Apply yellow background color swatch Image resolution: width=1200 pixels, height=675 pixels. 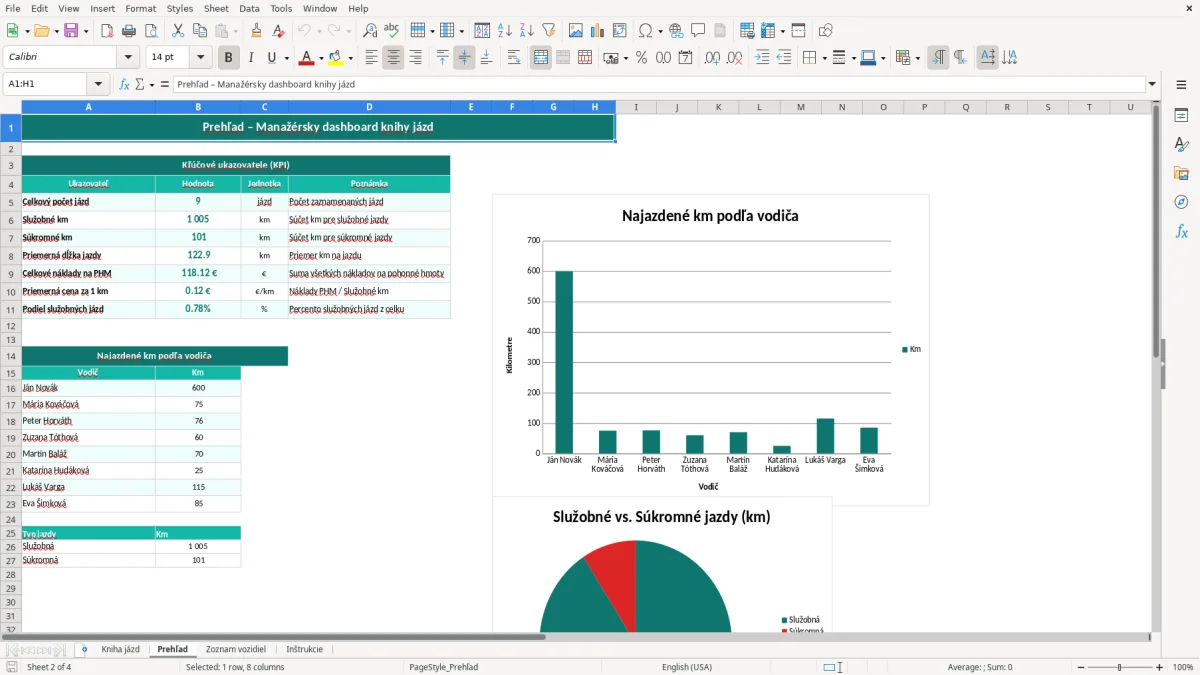[x=336, y=57]
